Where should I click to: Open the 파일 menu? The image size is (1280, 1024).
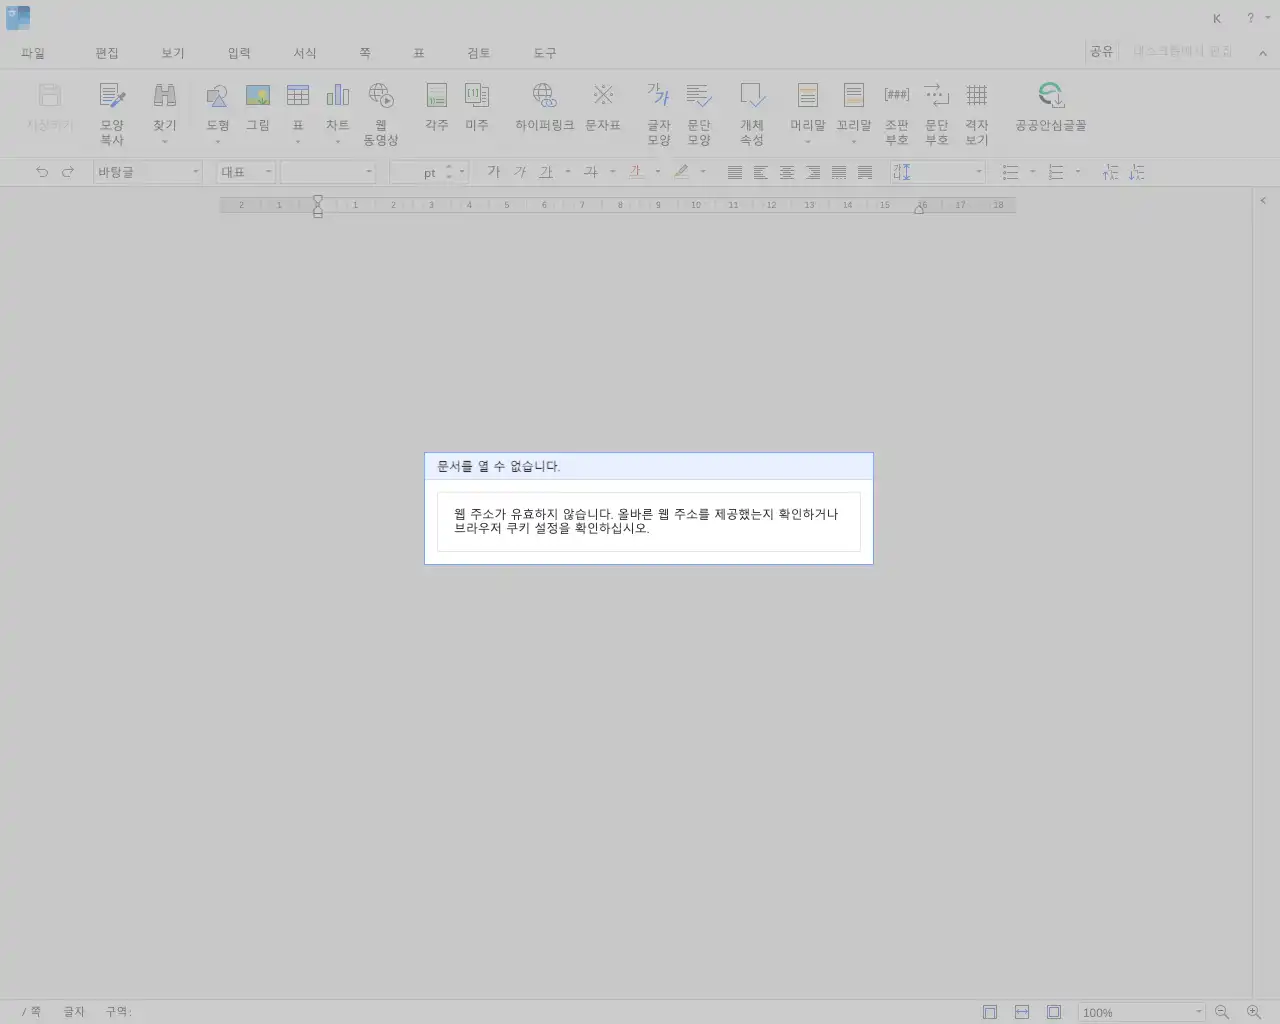coord(33,53)
